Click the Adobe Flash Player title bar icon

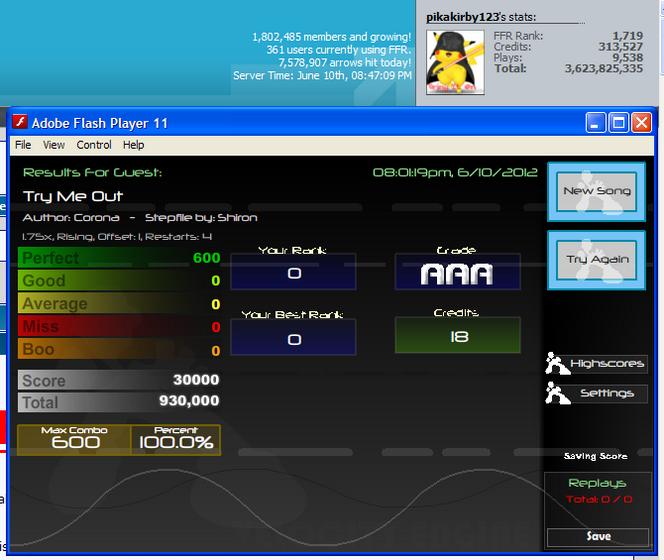[x=19, y=123]
